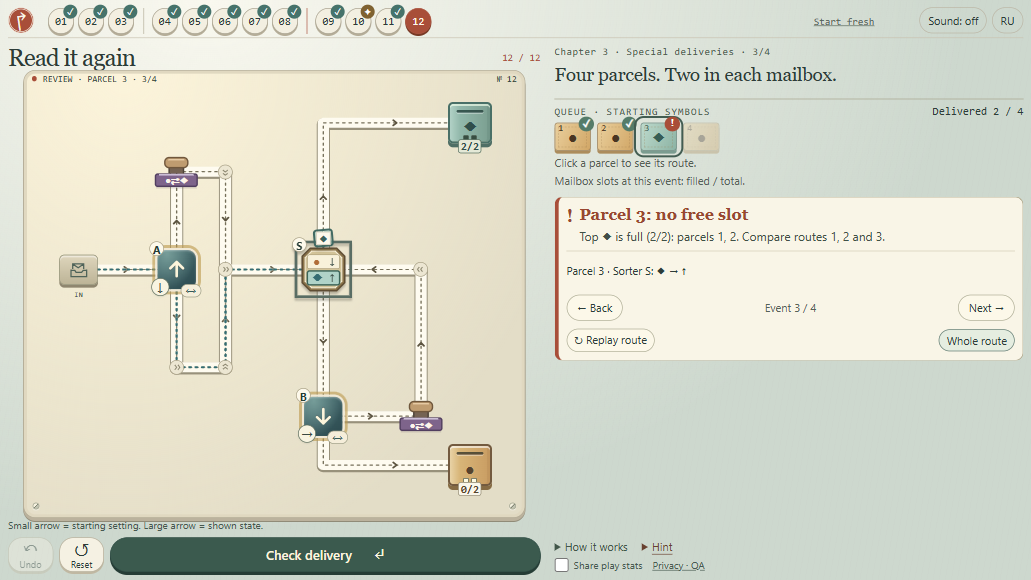Jump to level 09

click(x=328, y=22)
